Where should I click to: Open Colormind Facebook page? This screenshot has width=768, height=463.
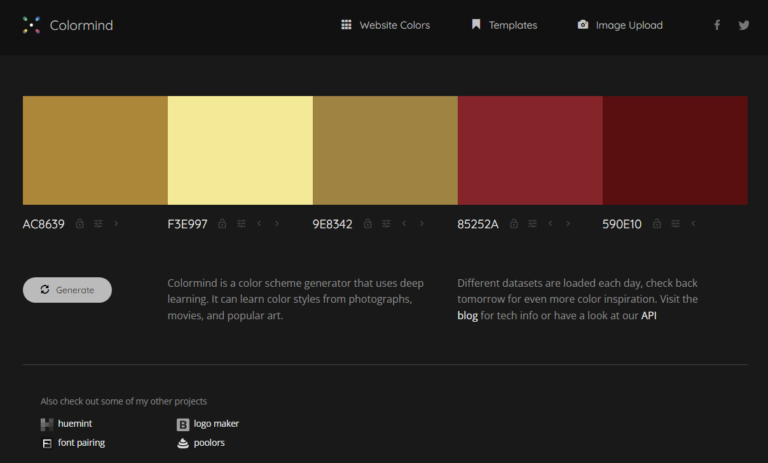[x=716, y=25]
